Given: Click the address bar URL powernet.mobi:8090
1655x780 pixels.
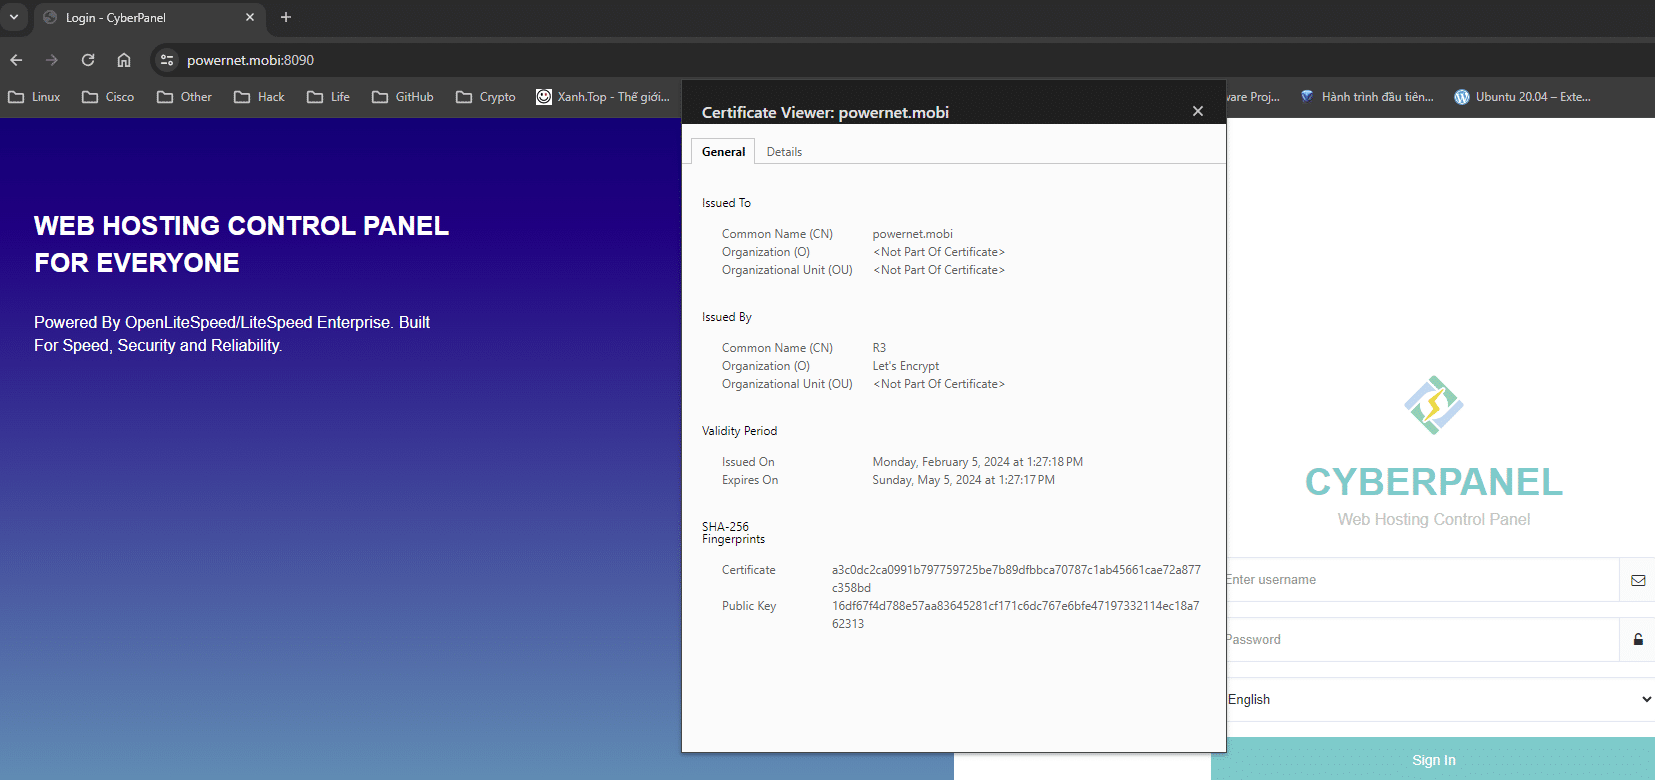Looking at the screenshot, I should 250,60.
